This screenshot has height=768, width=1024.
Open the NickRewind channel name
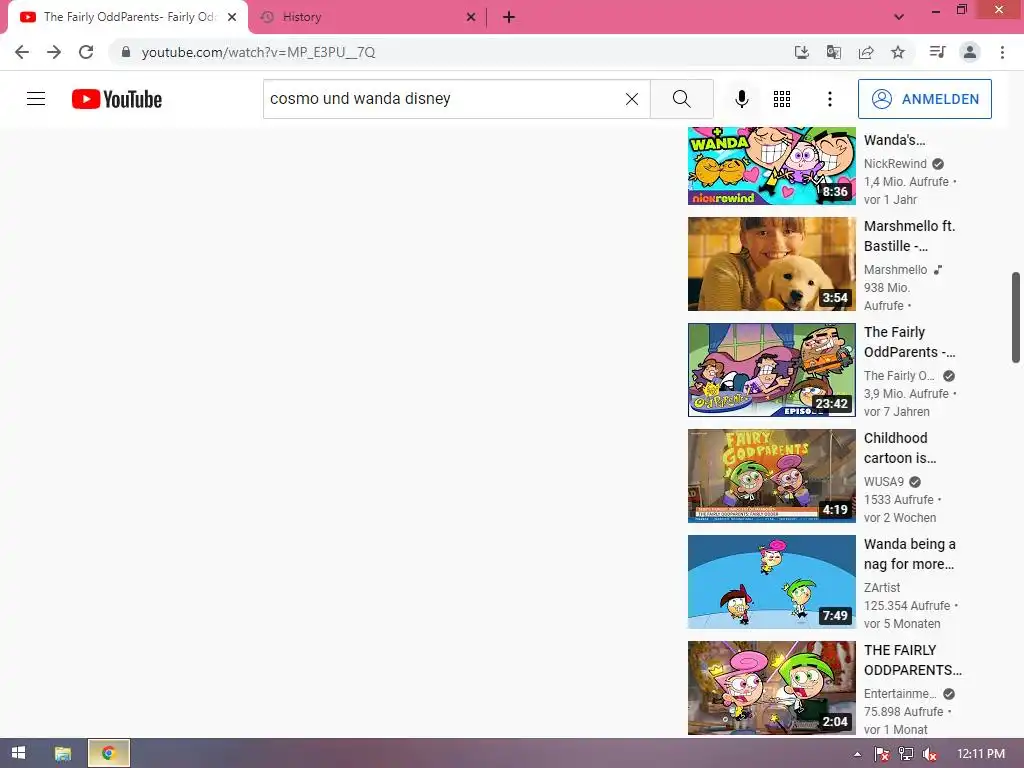point(895,163)
